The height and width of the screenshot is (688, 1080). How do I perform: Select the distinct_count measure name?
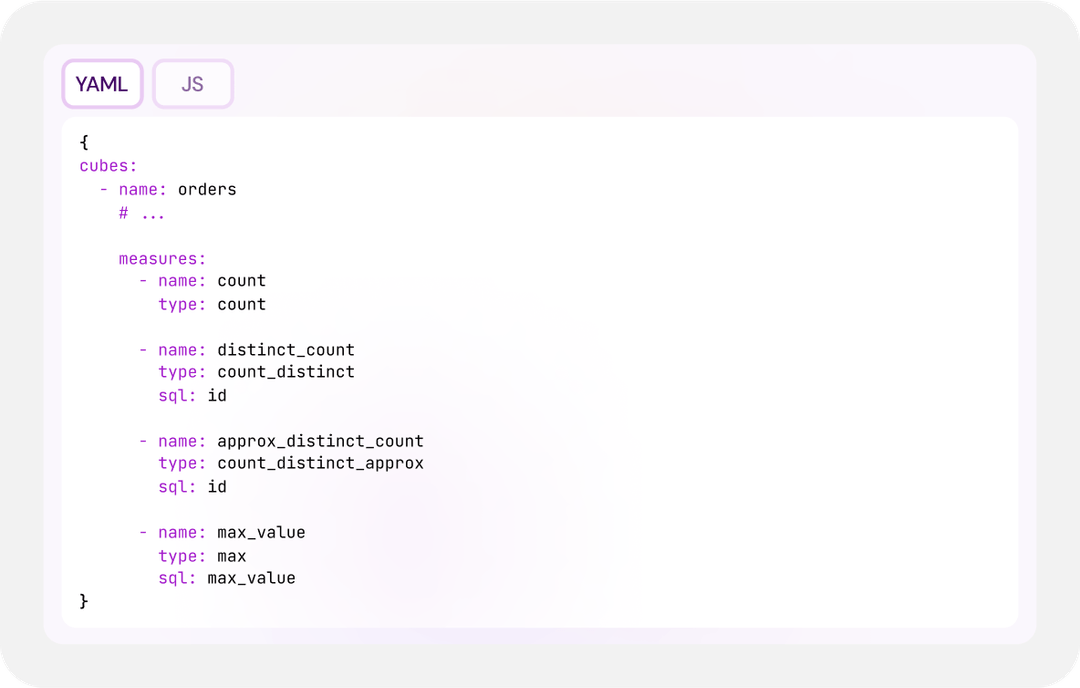tap(285, 350)
